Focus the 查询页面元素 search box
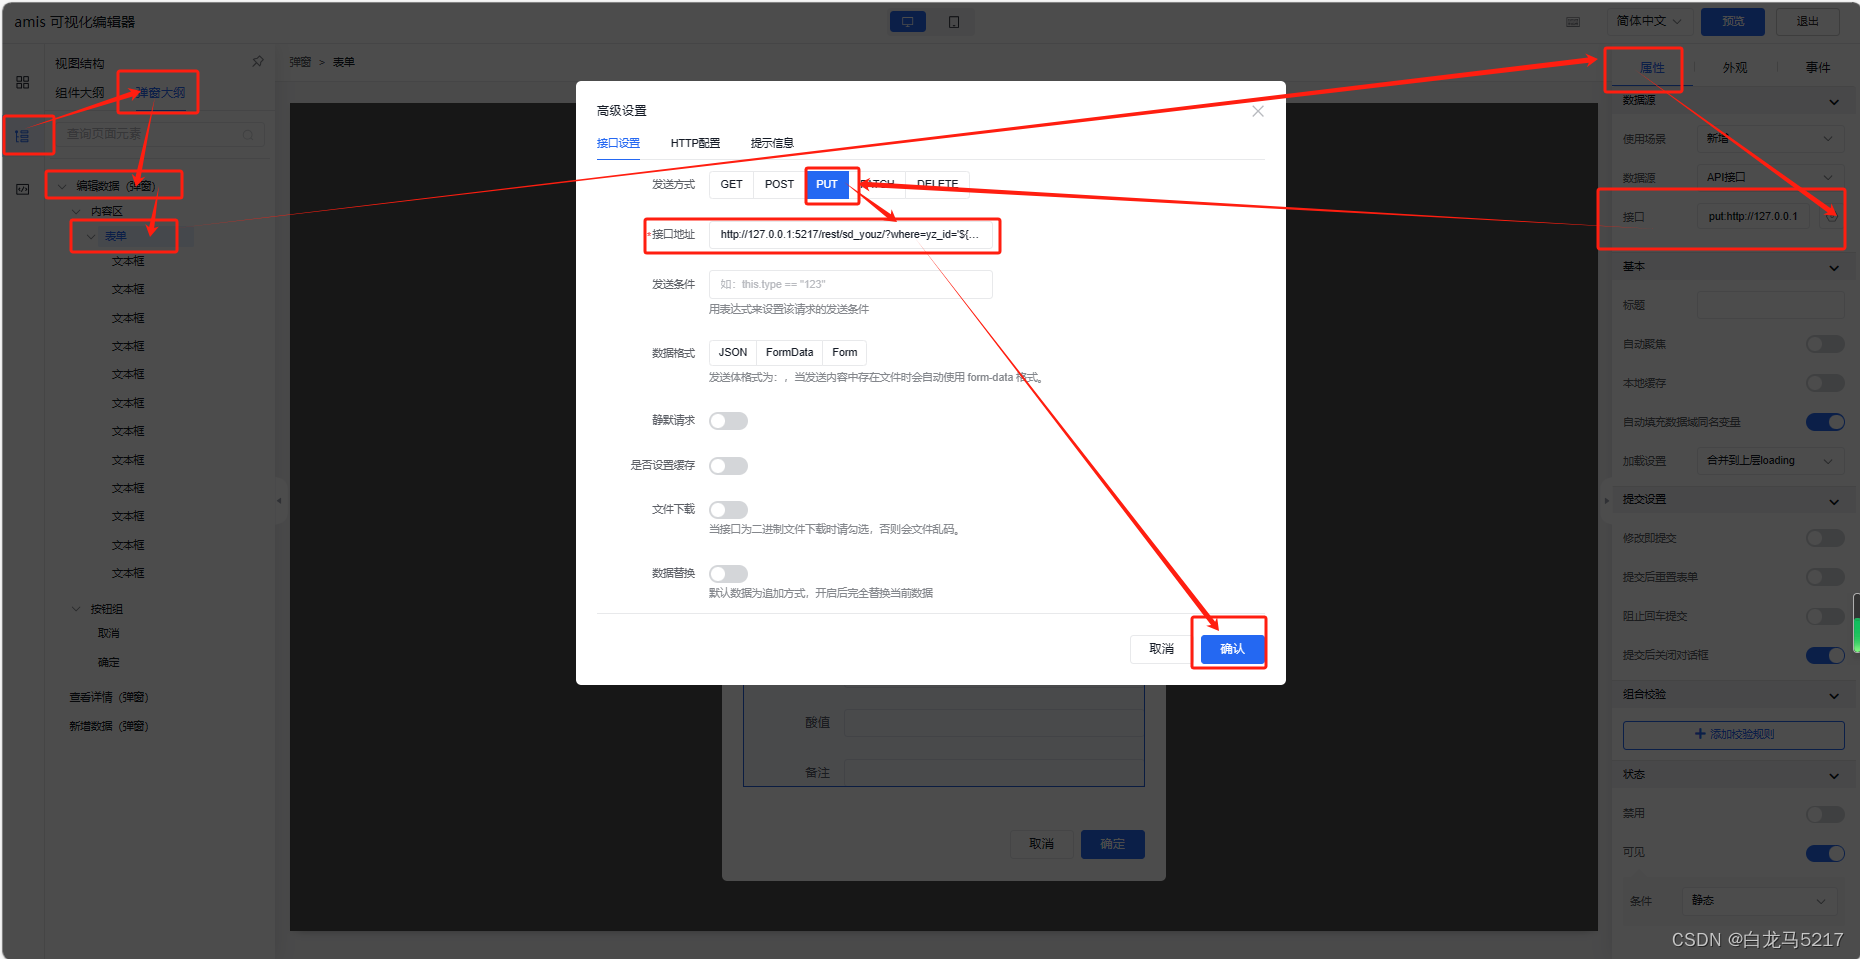This screenshot has height=959, width=1860. 160,134
